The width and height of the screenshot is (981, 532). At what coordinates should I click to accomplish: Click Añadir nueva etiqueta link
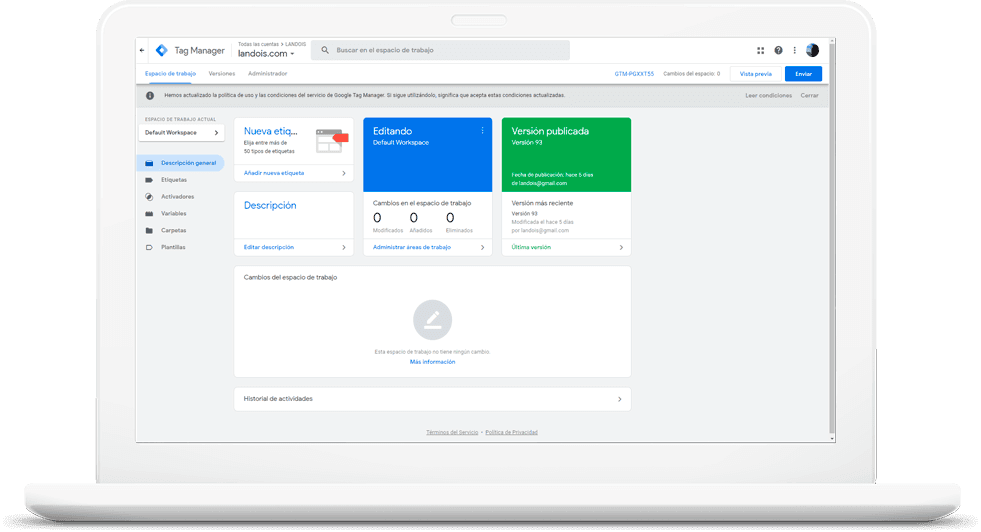[x=274, y=173]
